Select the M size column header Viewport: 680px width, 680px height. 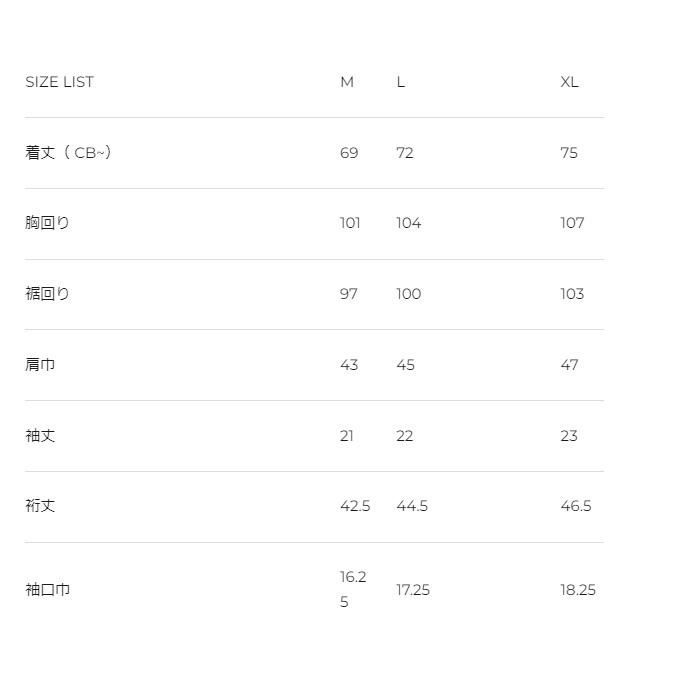[347, 82]
